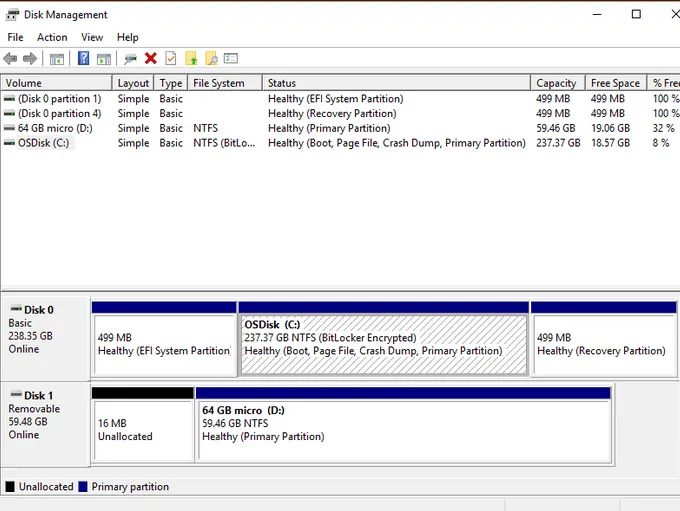Open the File menu
The image size is (680, 511).
[15, 37]
